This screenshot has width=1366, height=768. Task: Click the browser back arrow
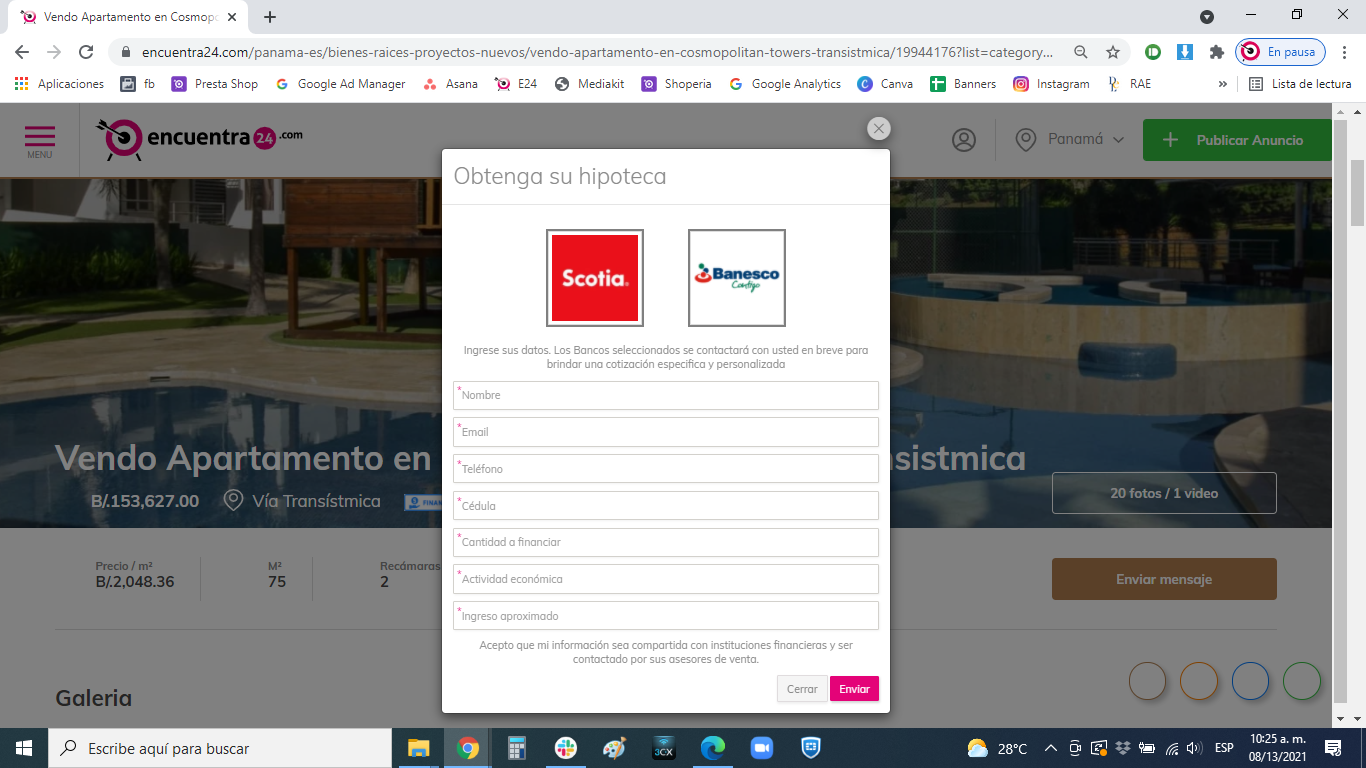22,52
